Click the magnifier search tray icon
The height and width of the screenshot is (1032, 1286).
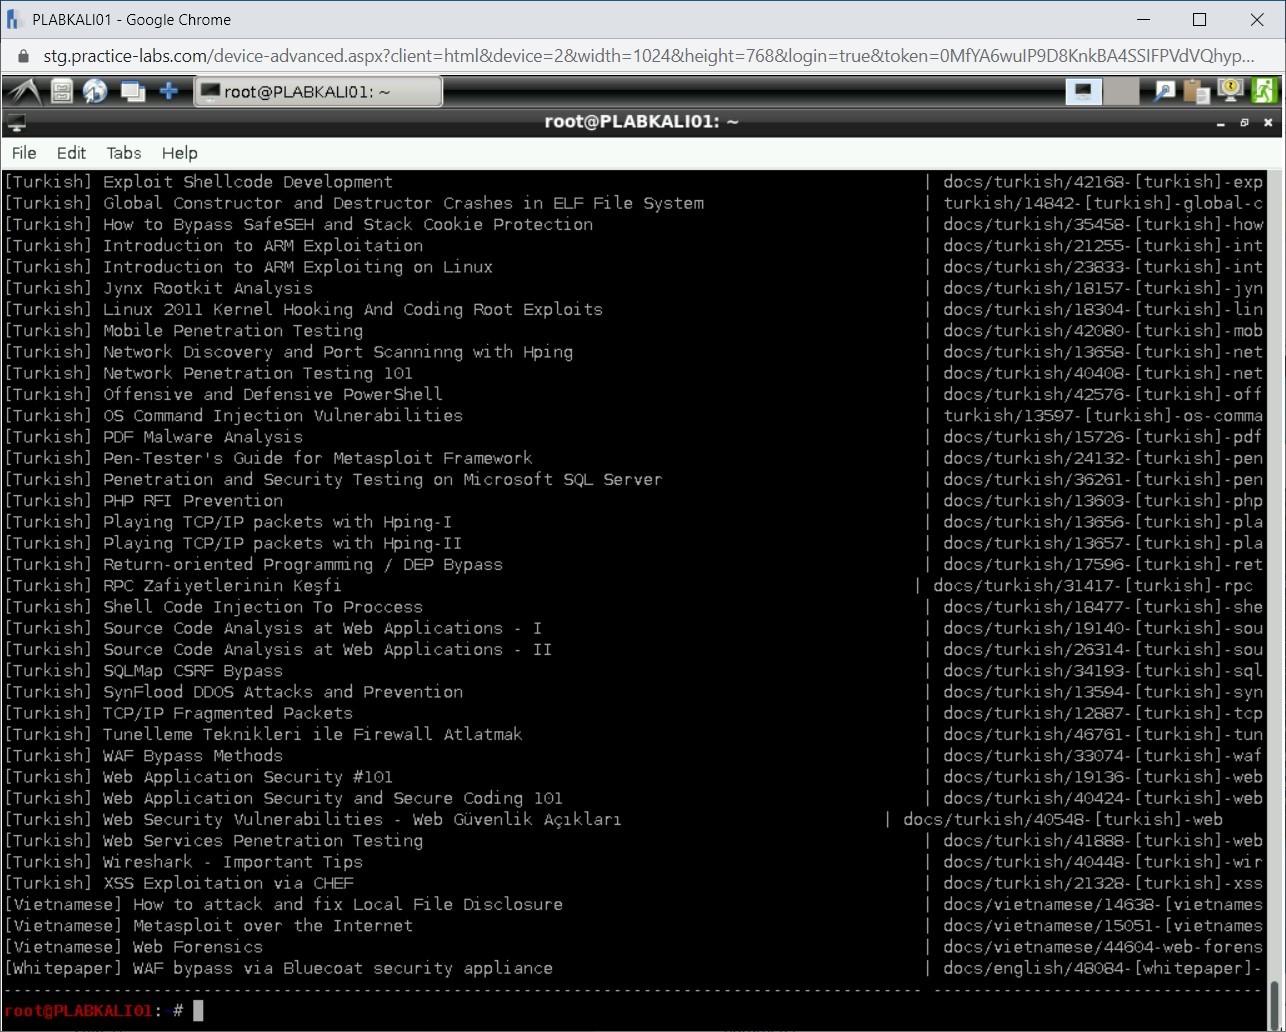[x=1164, y=92]
